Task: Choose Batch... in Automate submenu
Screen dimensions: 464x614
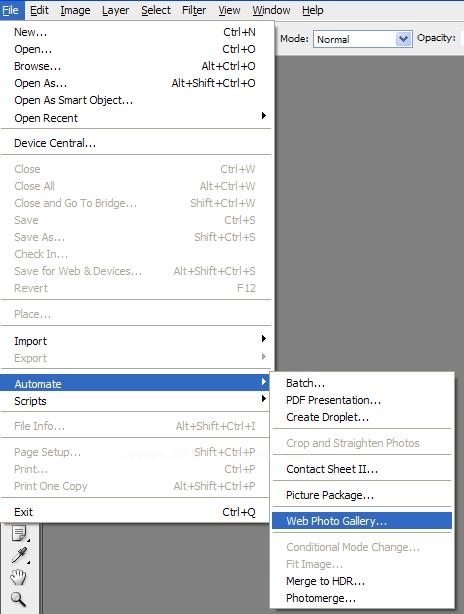Action: click(x=362, y=383)
